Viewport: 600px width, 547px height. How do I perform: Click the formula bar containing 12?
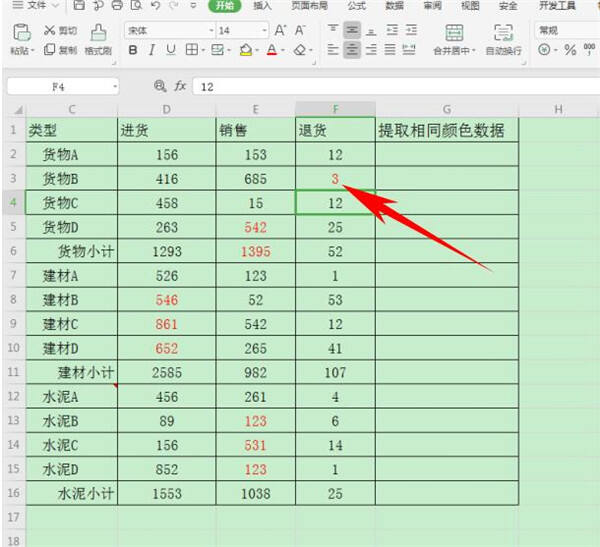click(396, 87)
